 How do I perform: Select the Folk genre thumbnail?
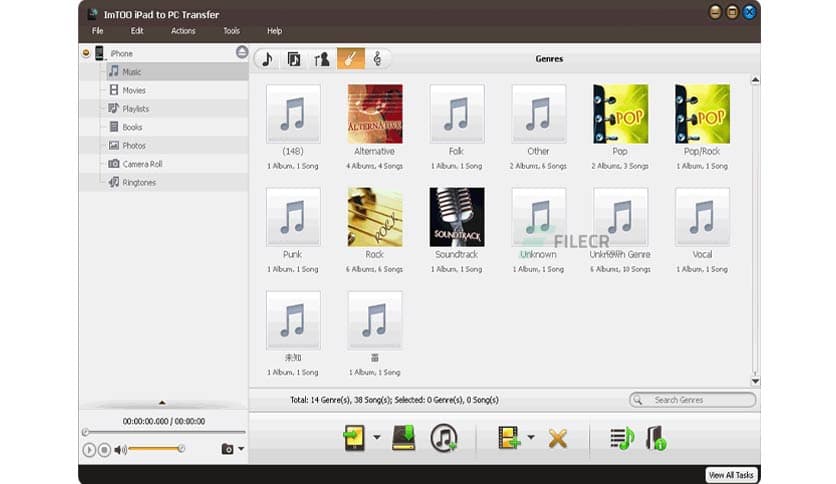(457, 114)
